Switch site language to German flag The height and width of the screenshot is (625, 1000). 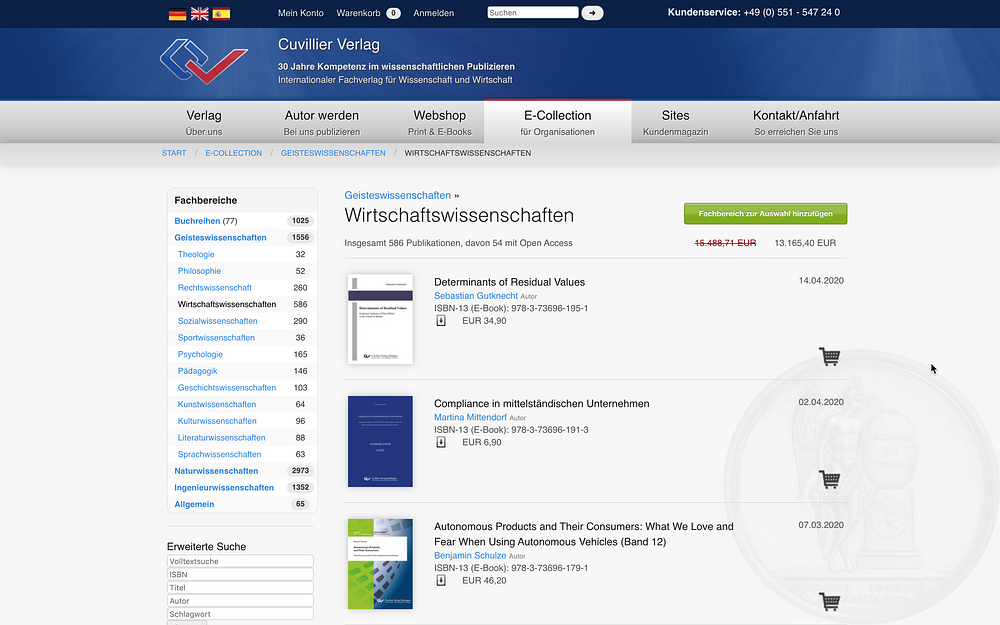pyautogui.click(x=177, y=13)
